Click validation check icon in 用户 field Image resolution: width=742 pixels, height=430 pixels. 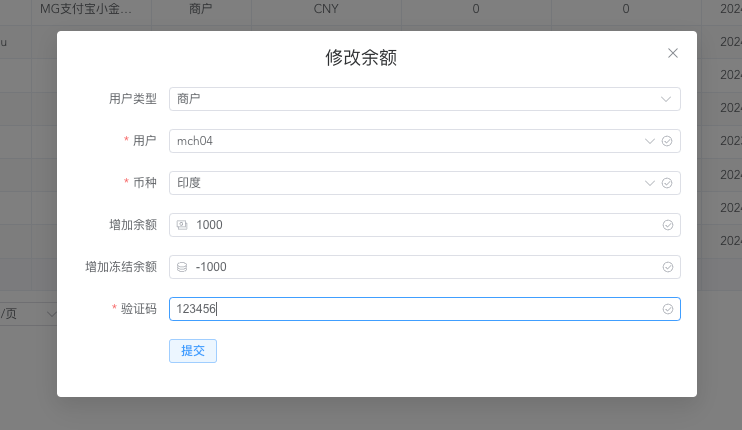667,141
